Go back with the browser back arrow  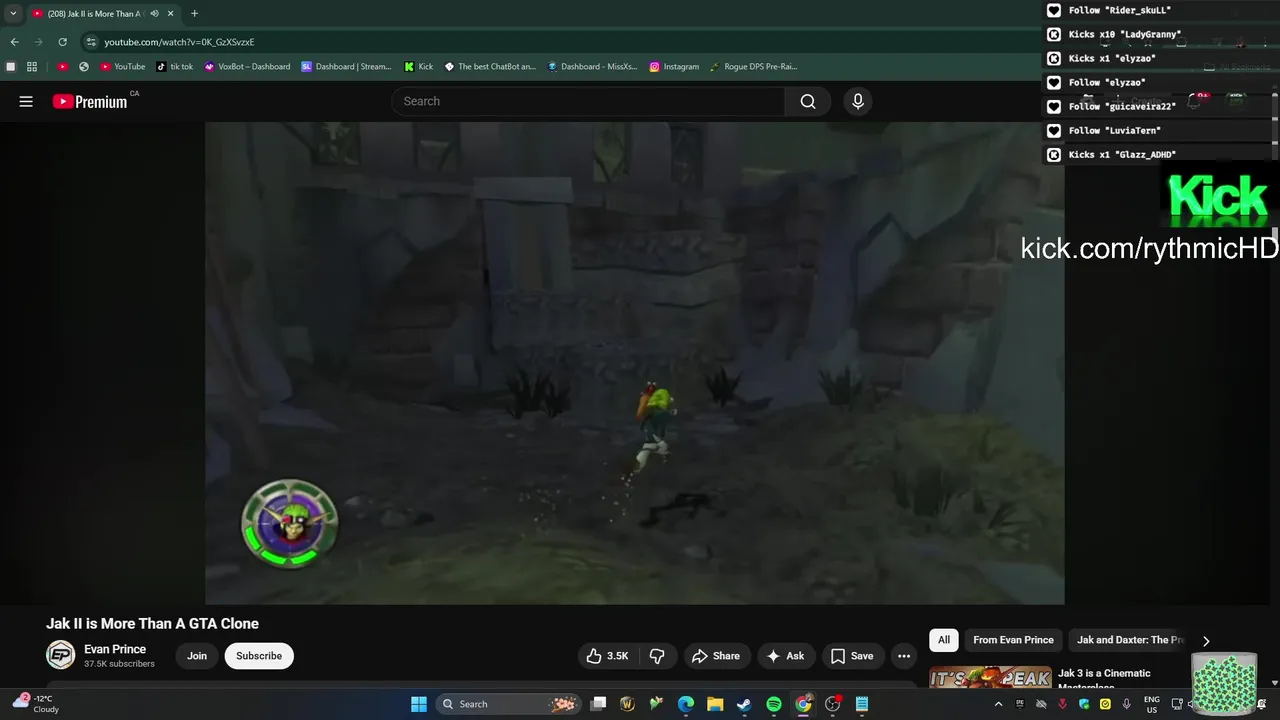point(14,42)
